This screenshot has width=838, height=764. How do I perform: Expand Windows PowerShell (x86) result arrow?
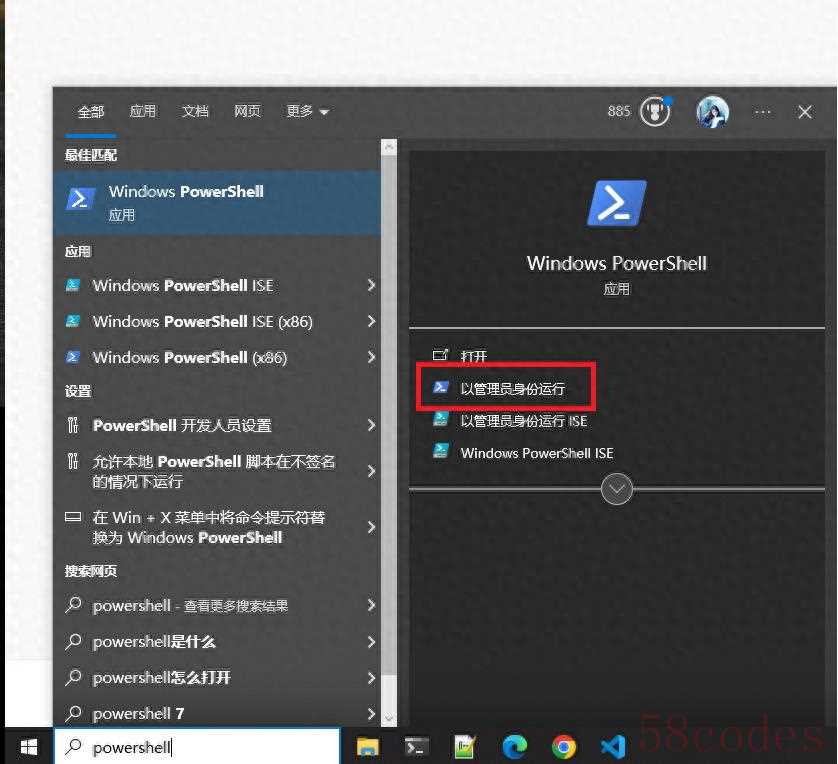pos(371,357)
